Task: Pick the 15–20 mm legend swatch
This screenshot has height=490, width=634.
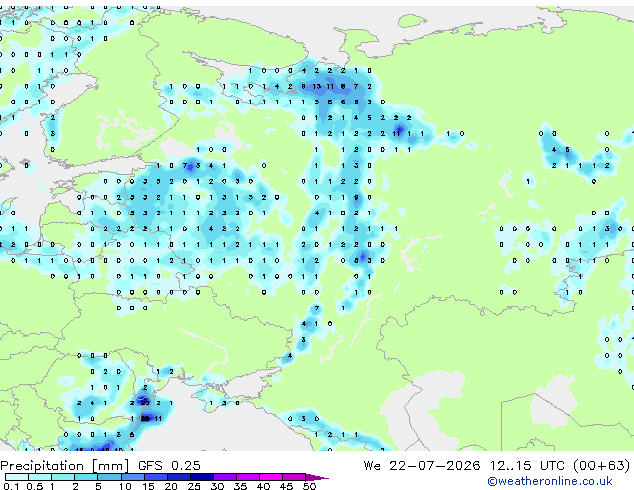Action: point(155,477)
